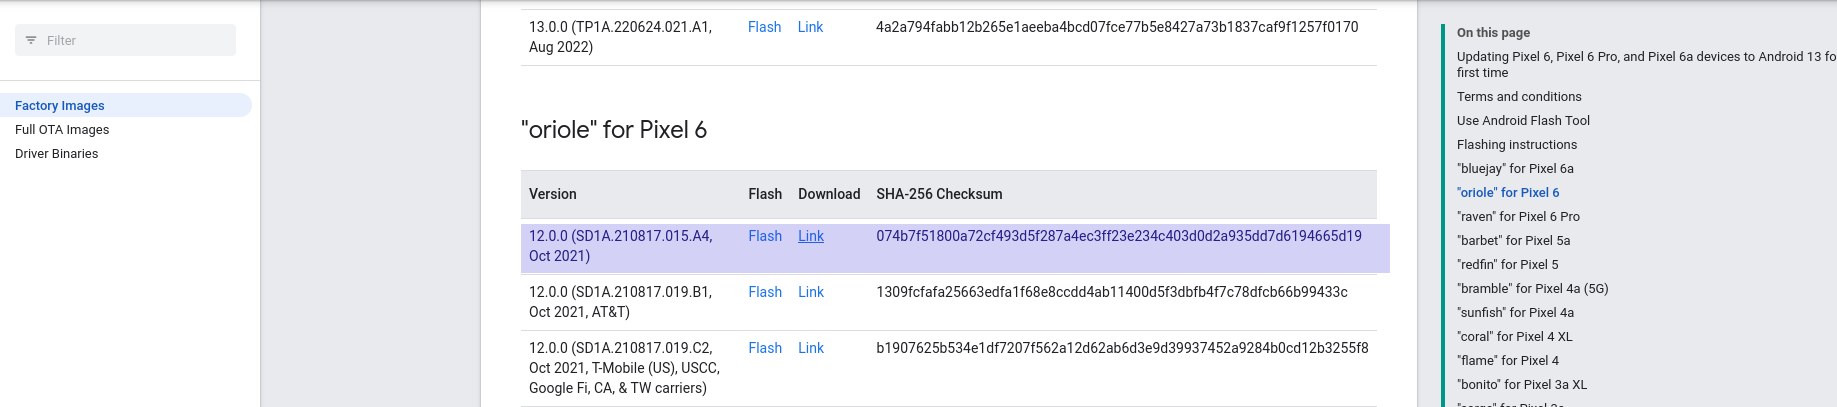Image resolution: width=1837 pixels, height=407 pixels.
Task: Jump to "sunfish" for Pixel 4a
Action: [1515, 312]
